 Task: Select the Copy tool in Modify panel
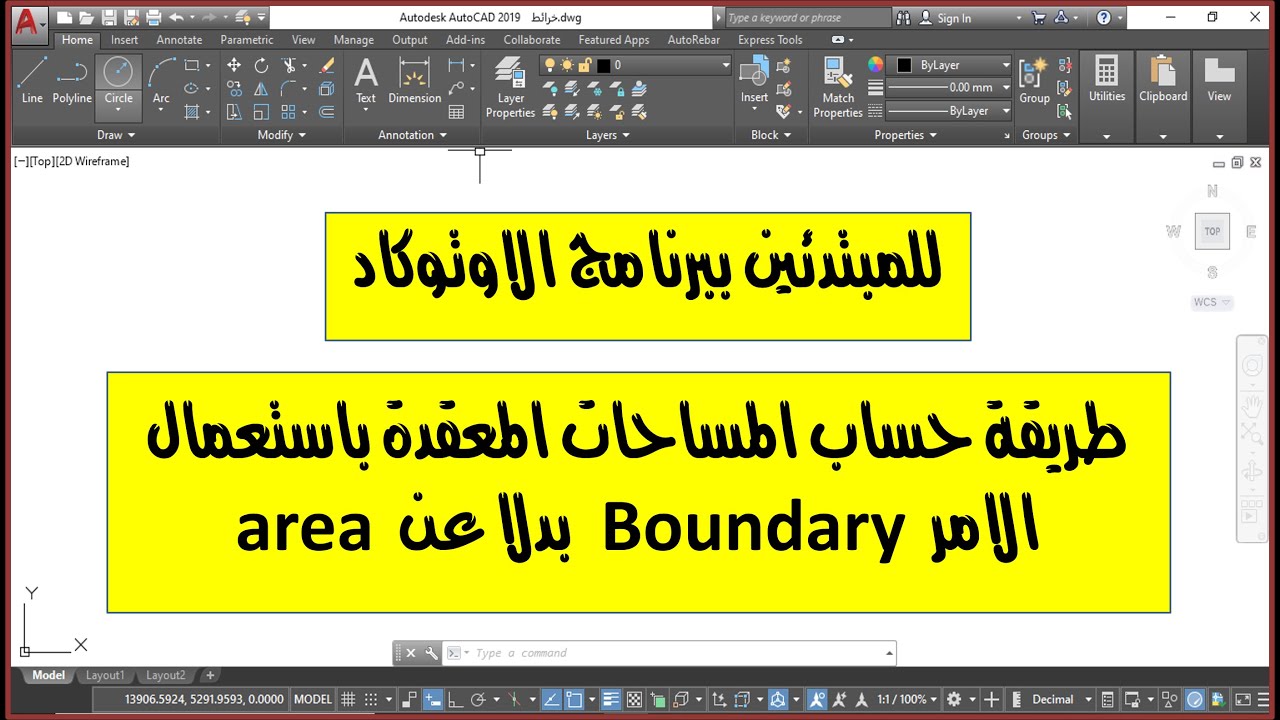click(234, 88)
